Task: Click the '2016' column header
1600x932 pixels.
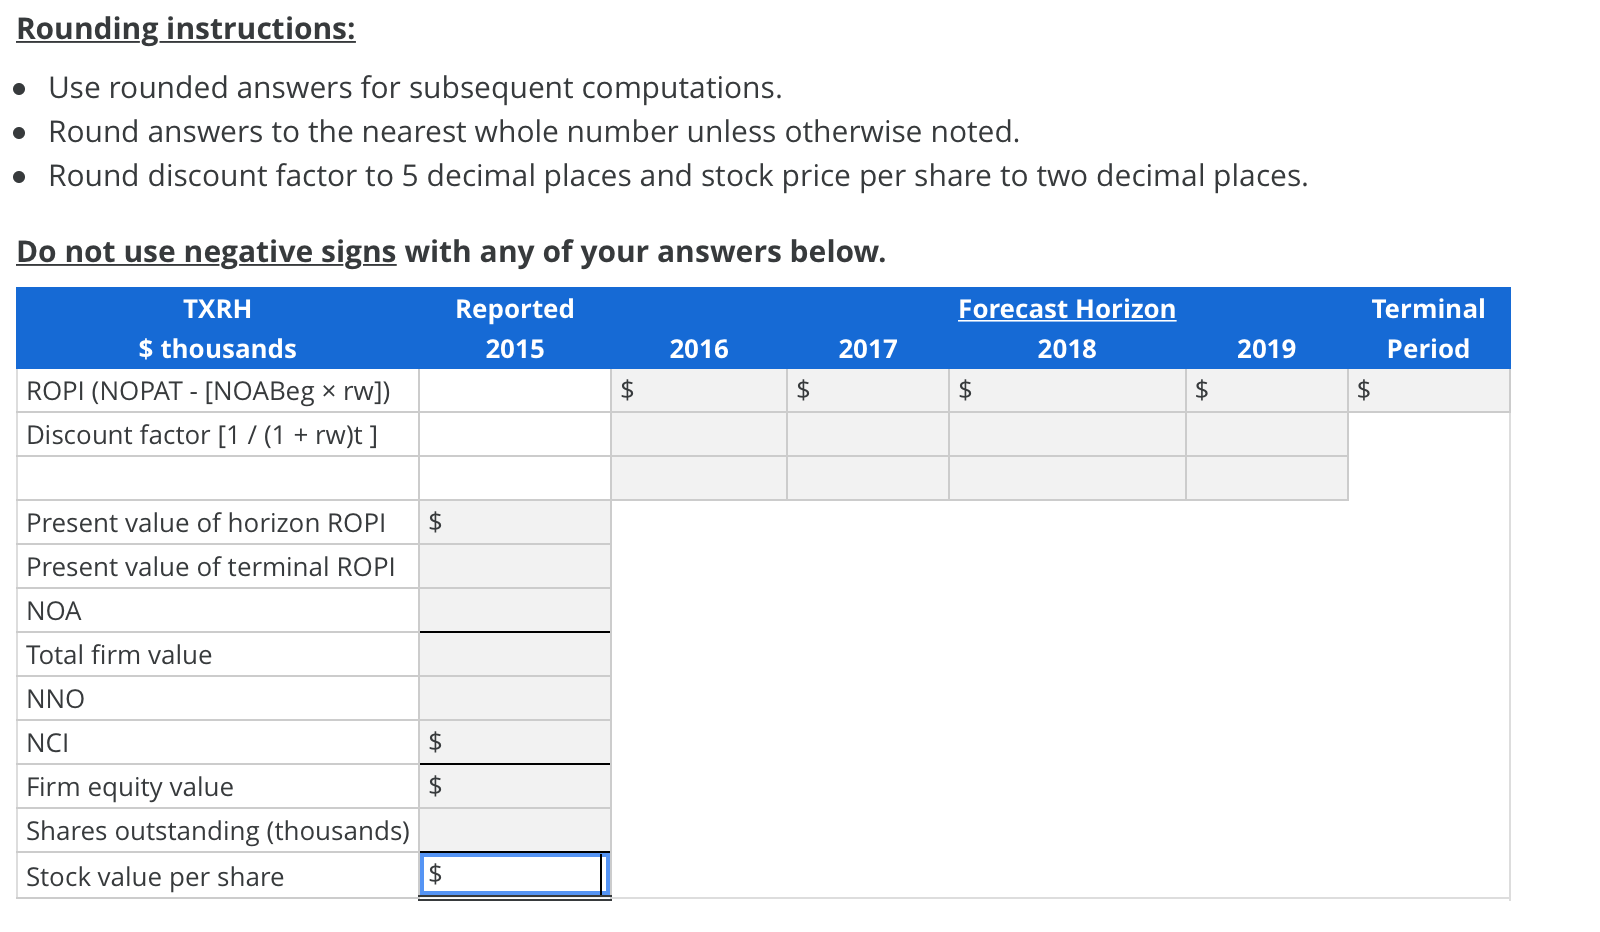Action: 699,349
